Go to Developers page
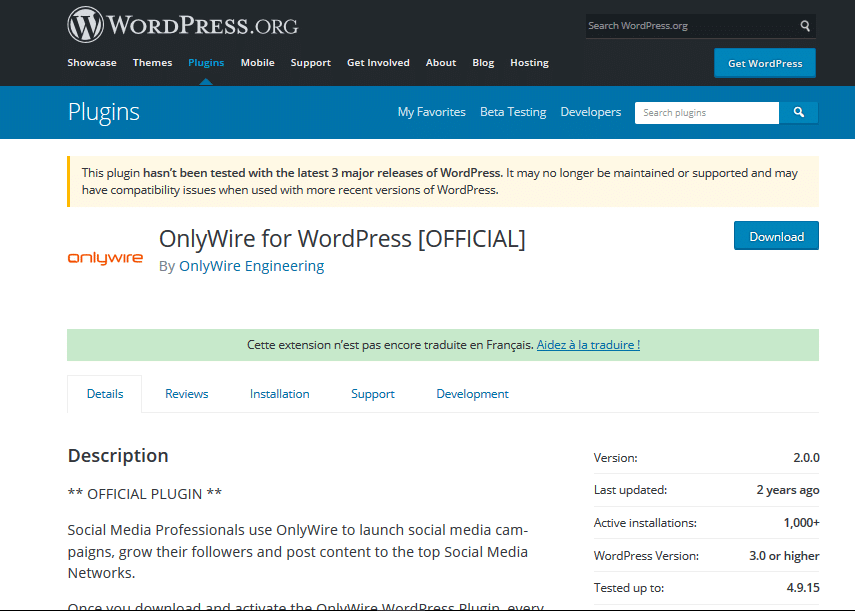The height and width of the screenshot is (611, 855). pos(591,112)
